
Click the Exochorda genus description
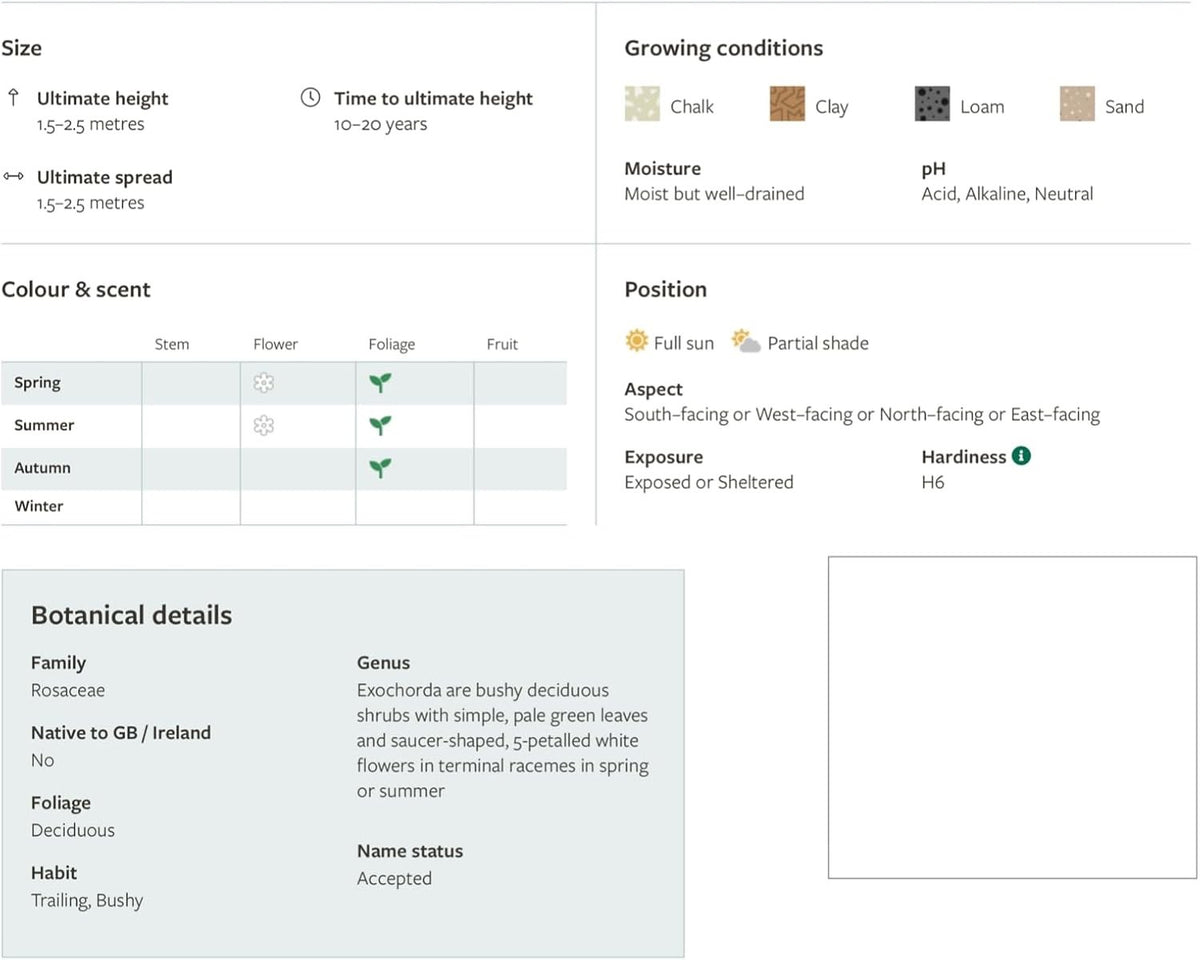pos(503,741)
